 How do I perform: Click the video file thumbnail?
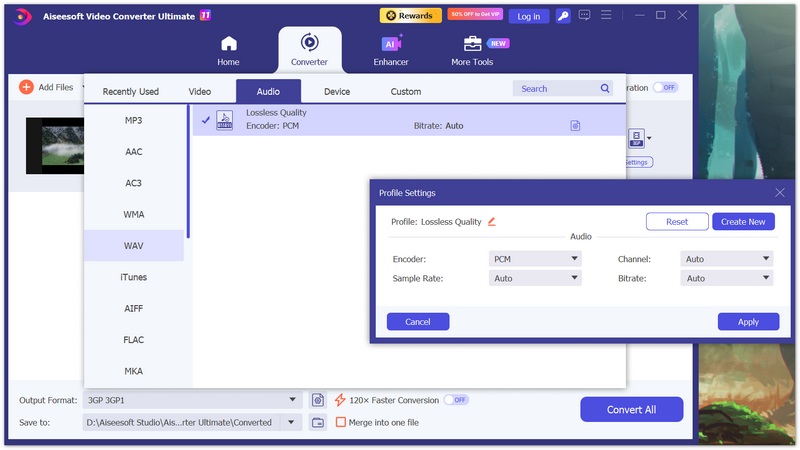coord(55,146)
